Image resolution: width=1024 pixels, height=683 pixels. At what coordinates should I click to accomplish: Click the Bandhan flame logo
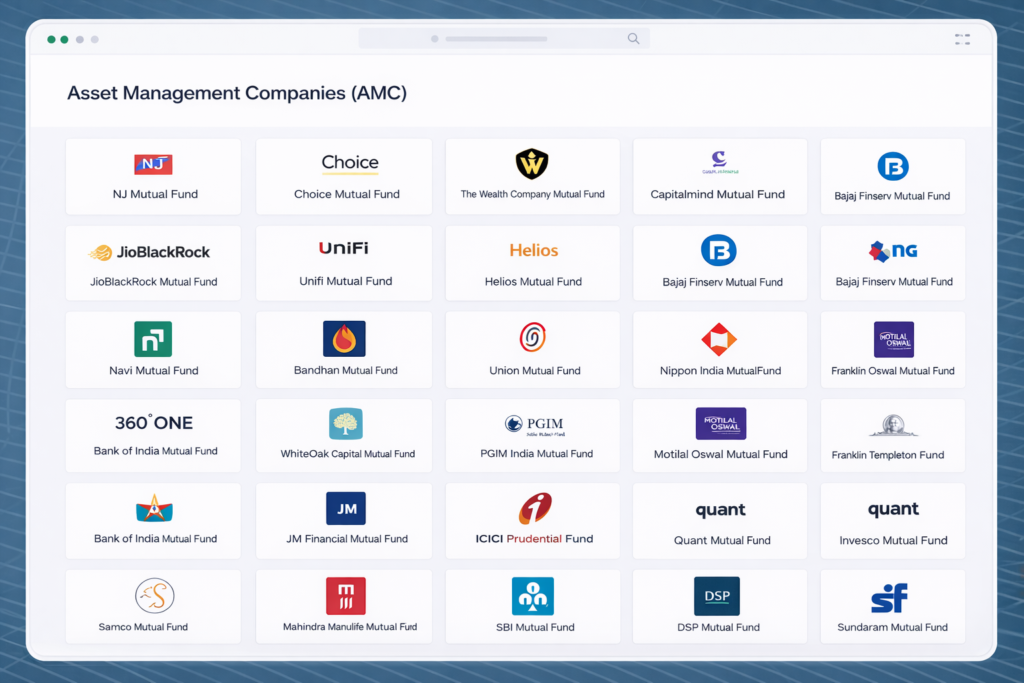point(344,339)
